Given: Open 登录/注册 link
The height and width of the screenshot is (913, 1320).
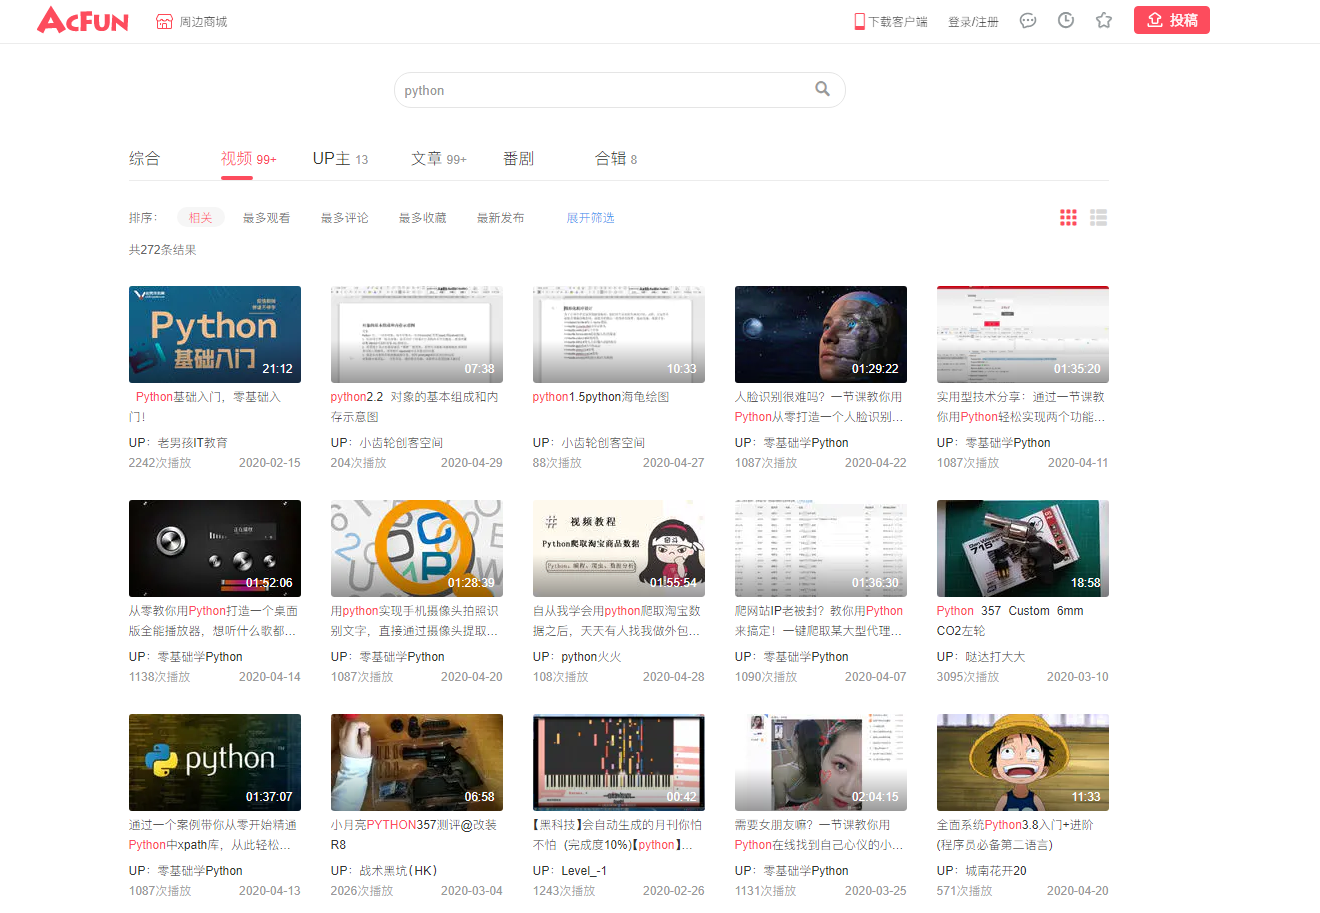Looking at the screenshot, I should (973, 22).
